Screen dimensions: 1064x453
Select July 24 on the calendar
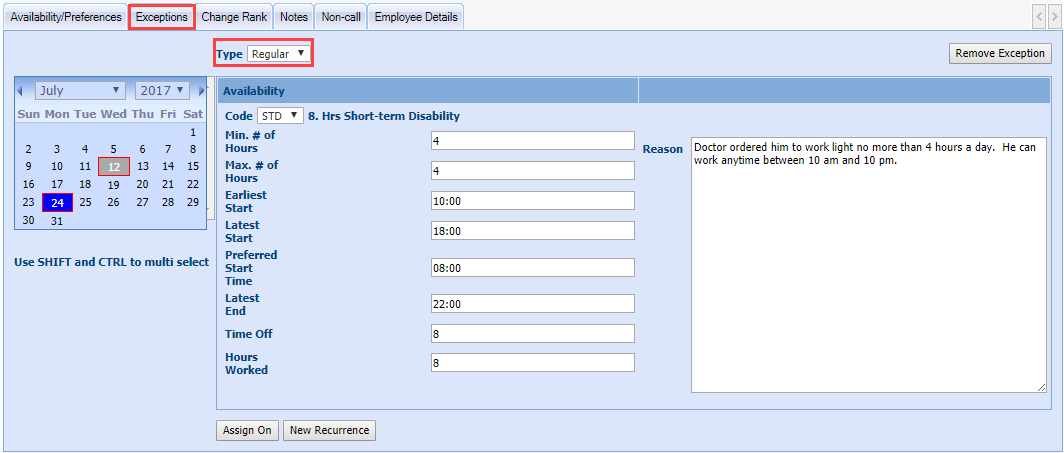(x=58, y=203)
